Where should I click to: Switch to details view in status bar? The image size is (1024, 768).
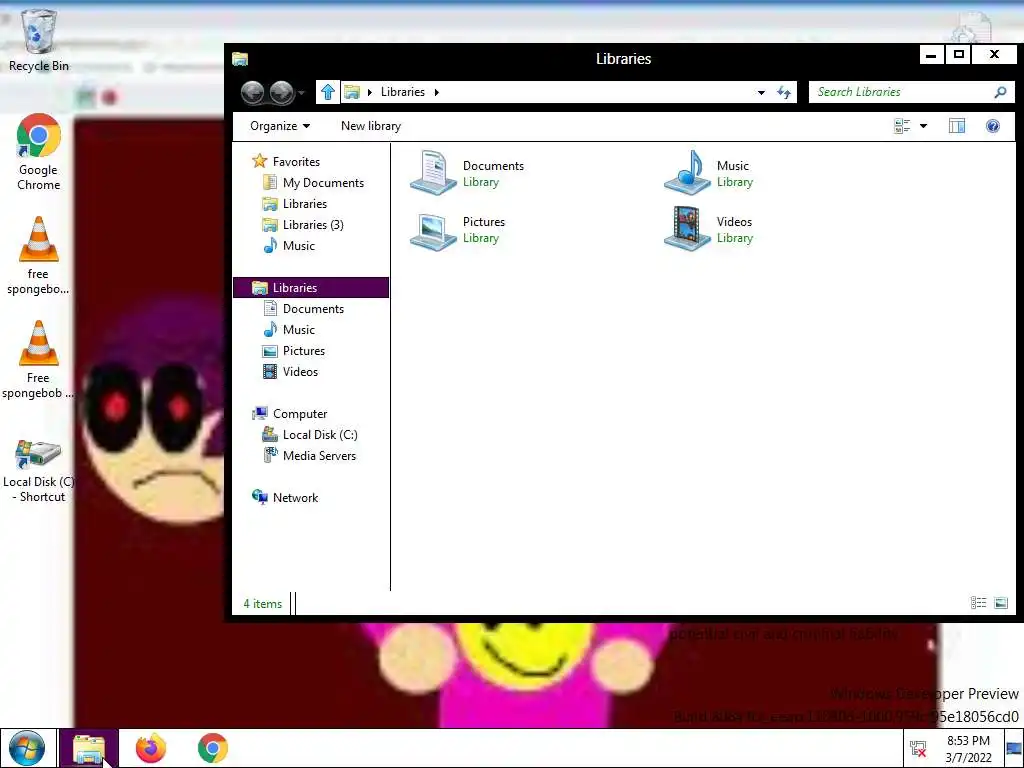click(x=978, y=603)
